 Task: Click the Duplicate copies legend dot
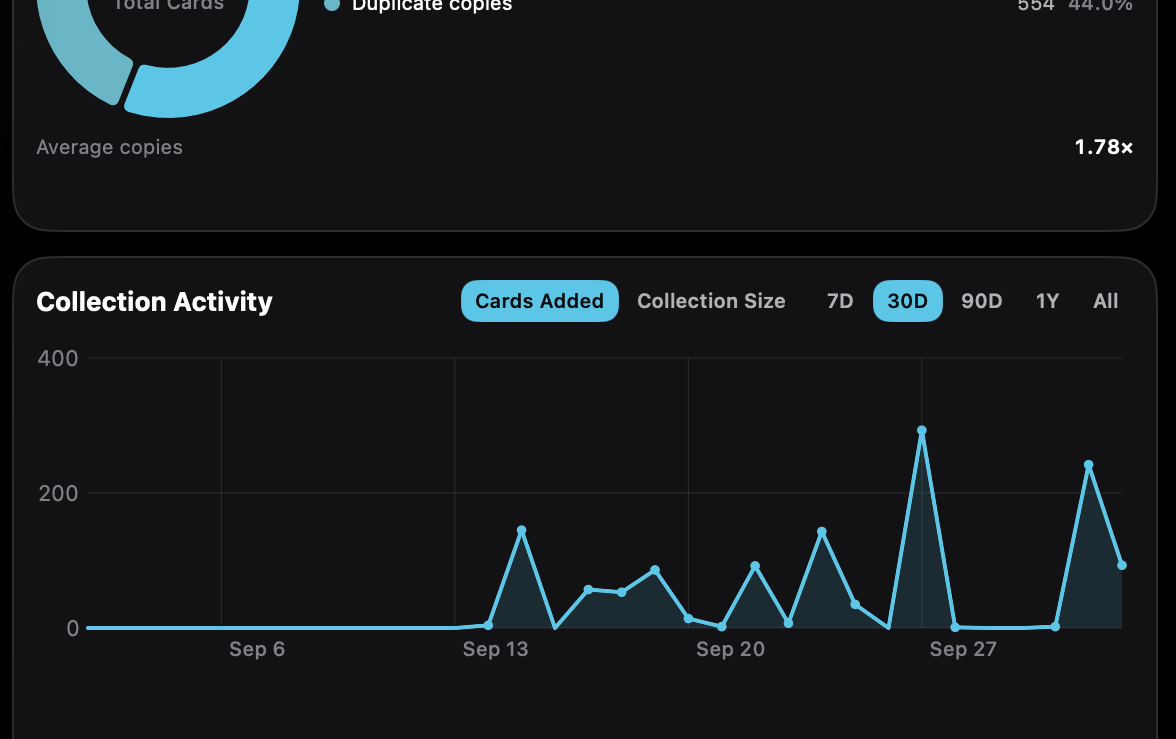[x=332, y=5]
